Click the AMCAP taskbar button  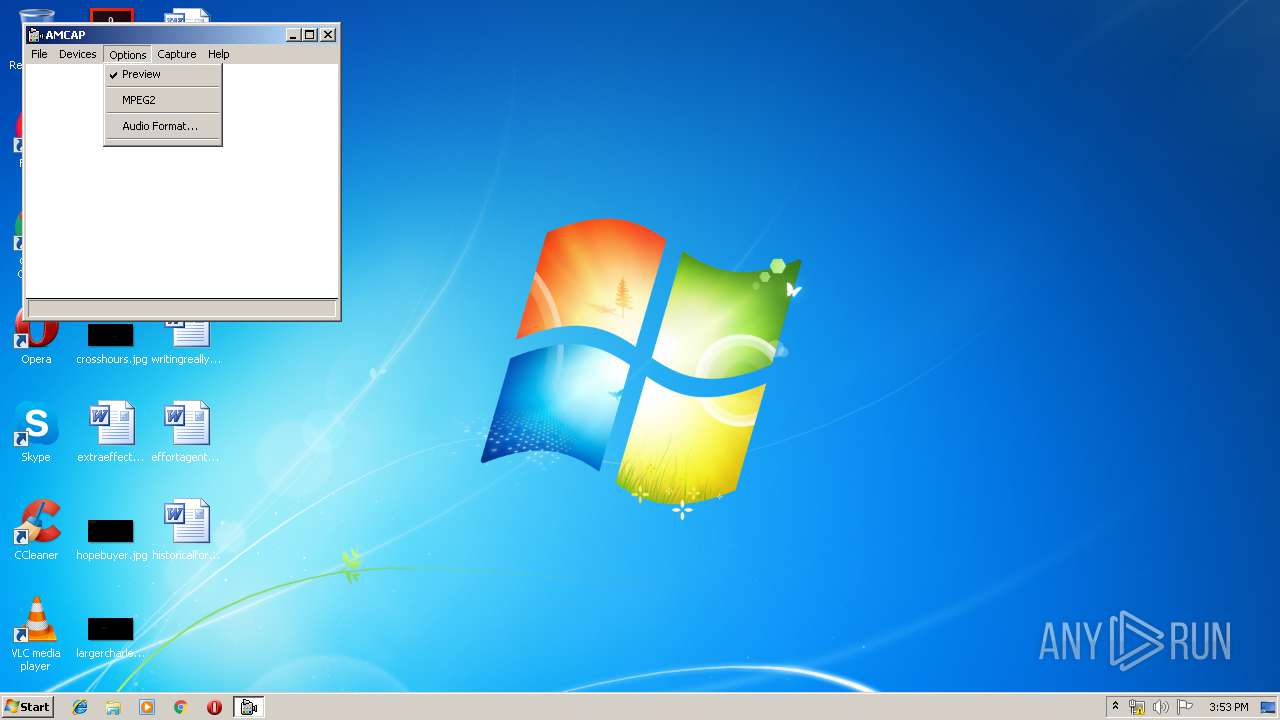249,707
